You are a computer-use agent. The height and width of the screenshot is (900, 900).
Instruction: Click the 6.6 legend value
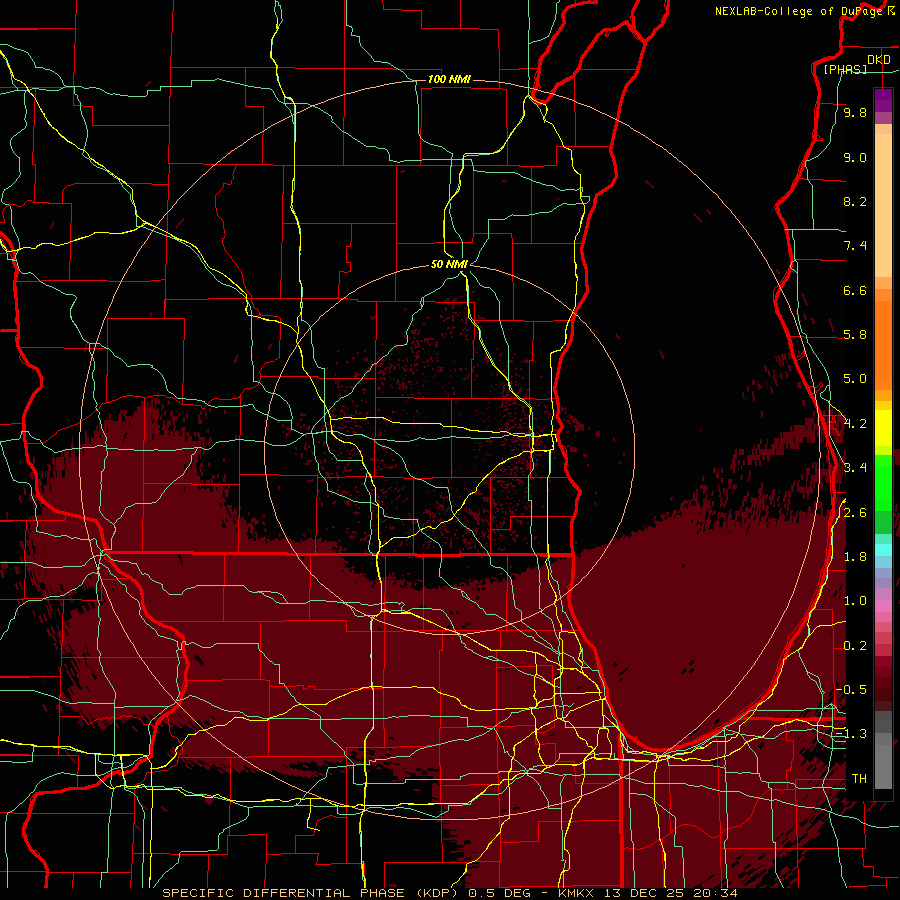pyautogui.click(x=855, y=290)
